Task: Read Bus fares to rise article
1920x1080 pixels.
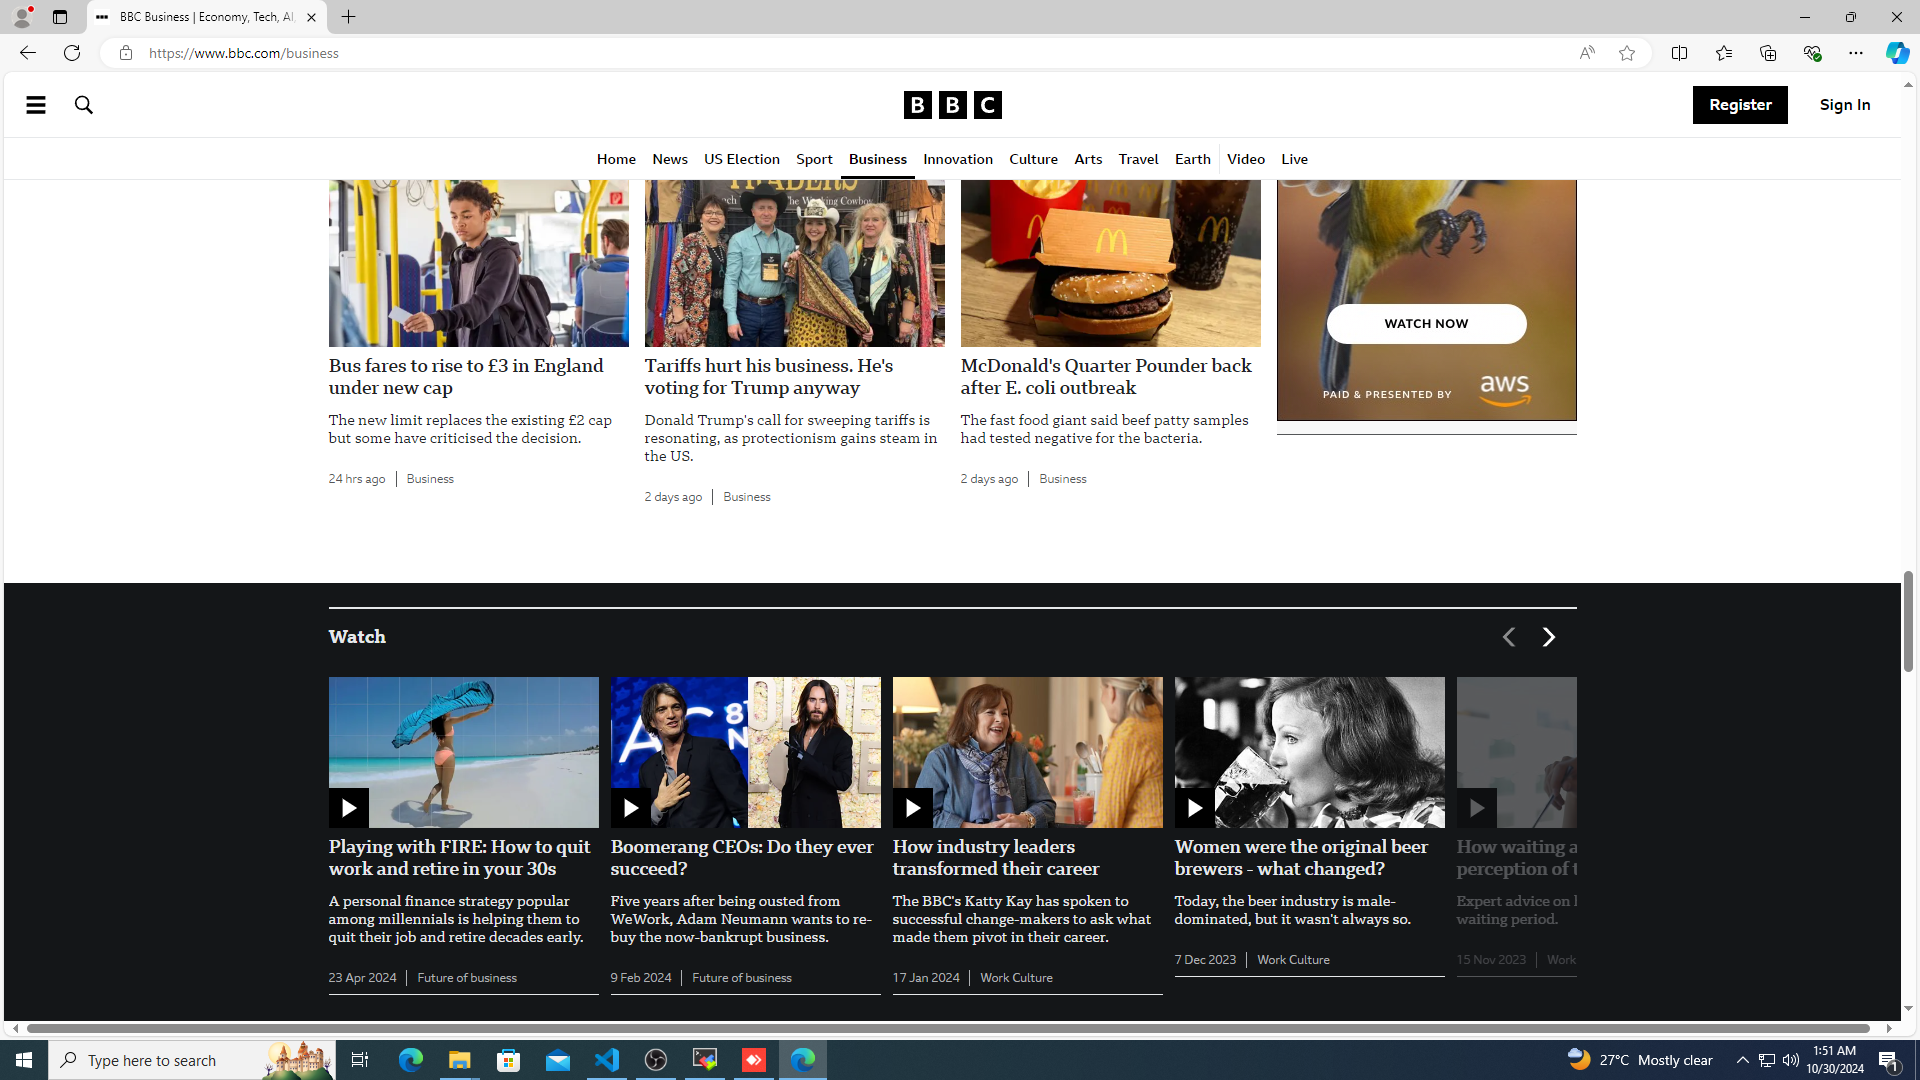Action: click(x=466, y=377)
